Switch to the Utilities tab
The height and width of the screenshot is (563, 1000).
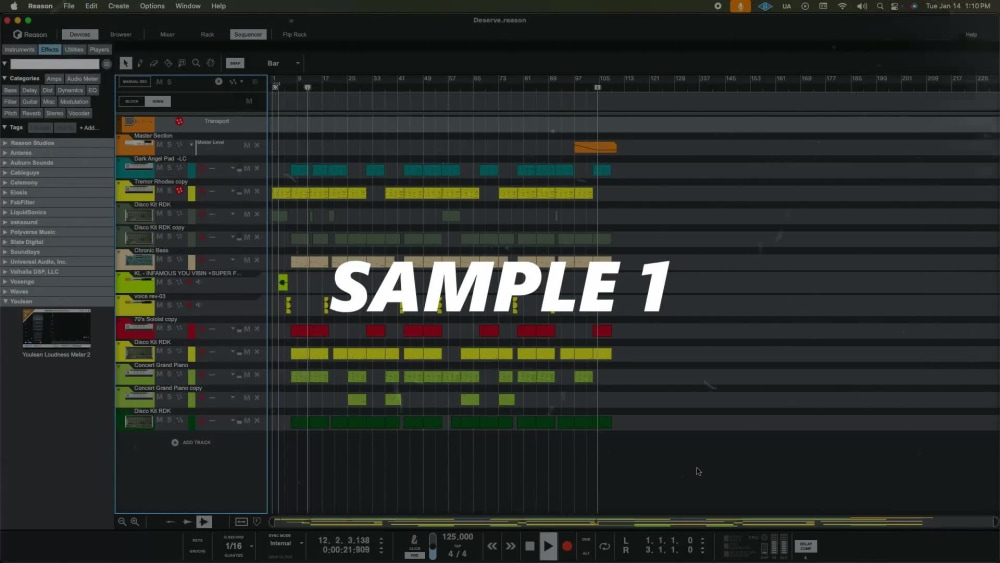coord(74,50)
